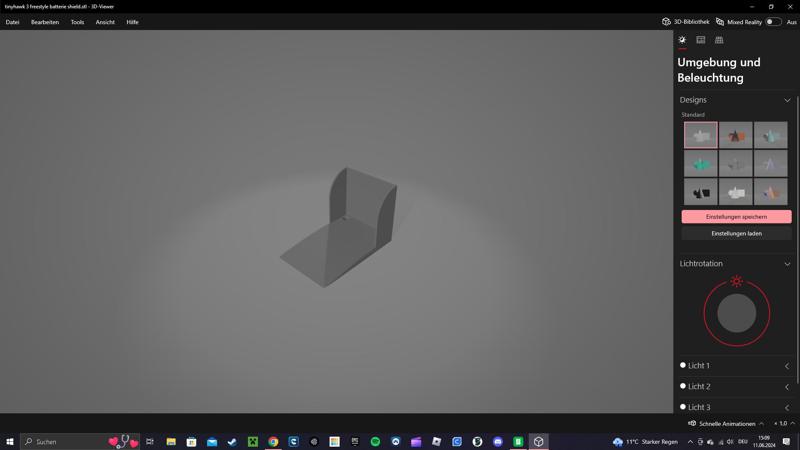Open the Environment and Lighting tab (sun icon)

click(x=682, y=40)
